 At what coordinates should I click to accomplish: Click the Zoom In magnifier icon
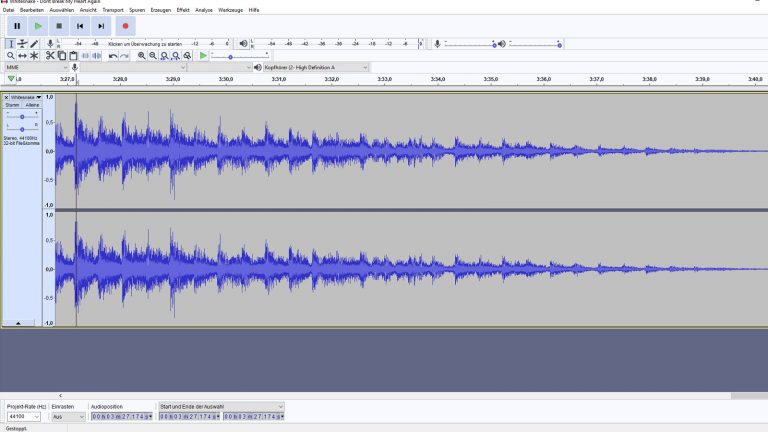coord(141,56)
